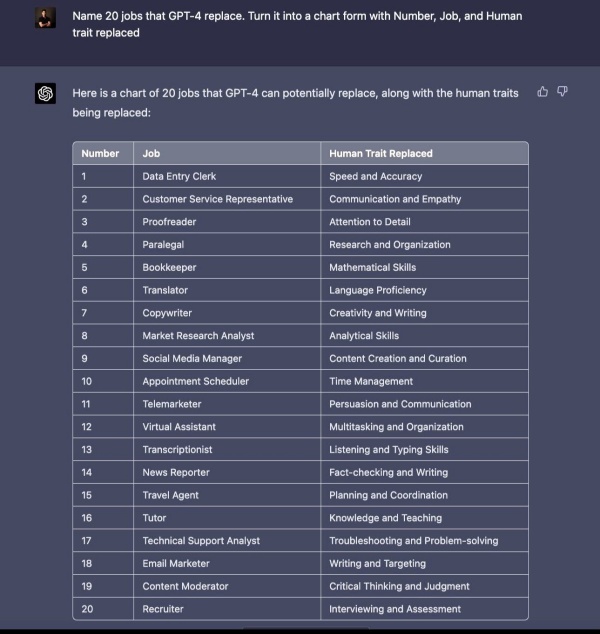Screen dimensions: 600x634
Task: Select the Data Entry Clerk cell
Action: (179, 176)
